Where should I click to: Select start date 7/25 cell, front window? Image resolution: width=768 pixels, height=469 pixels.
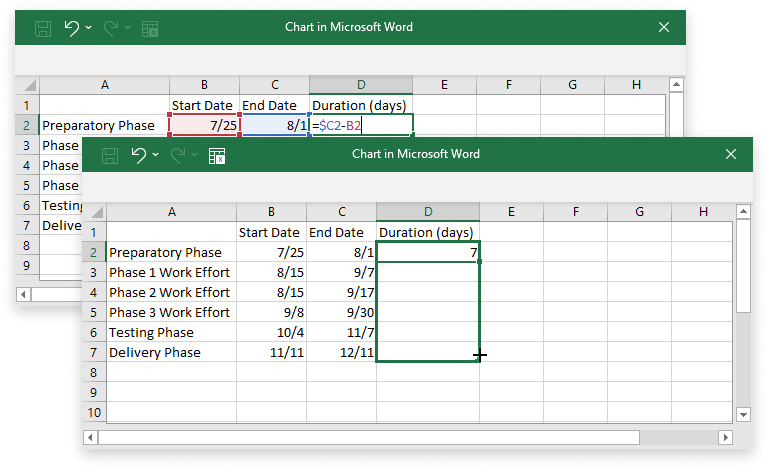(x=271, y=252)
